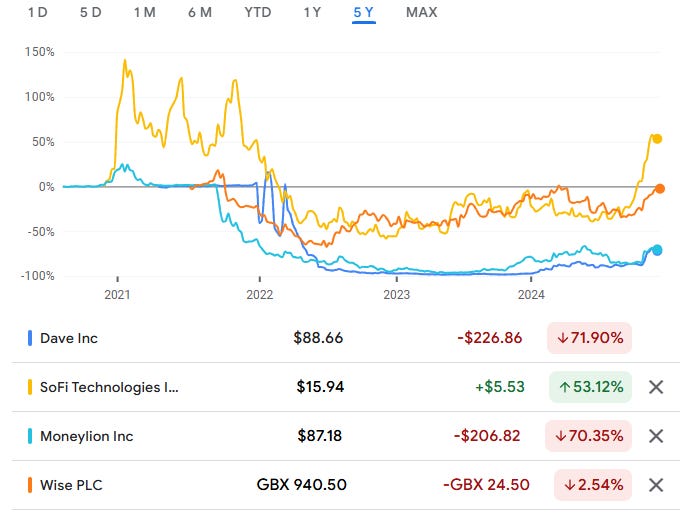Click the 50% y-axis label
The height and width of the screenshot is (513, 693).
43,142
